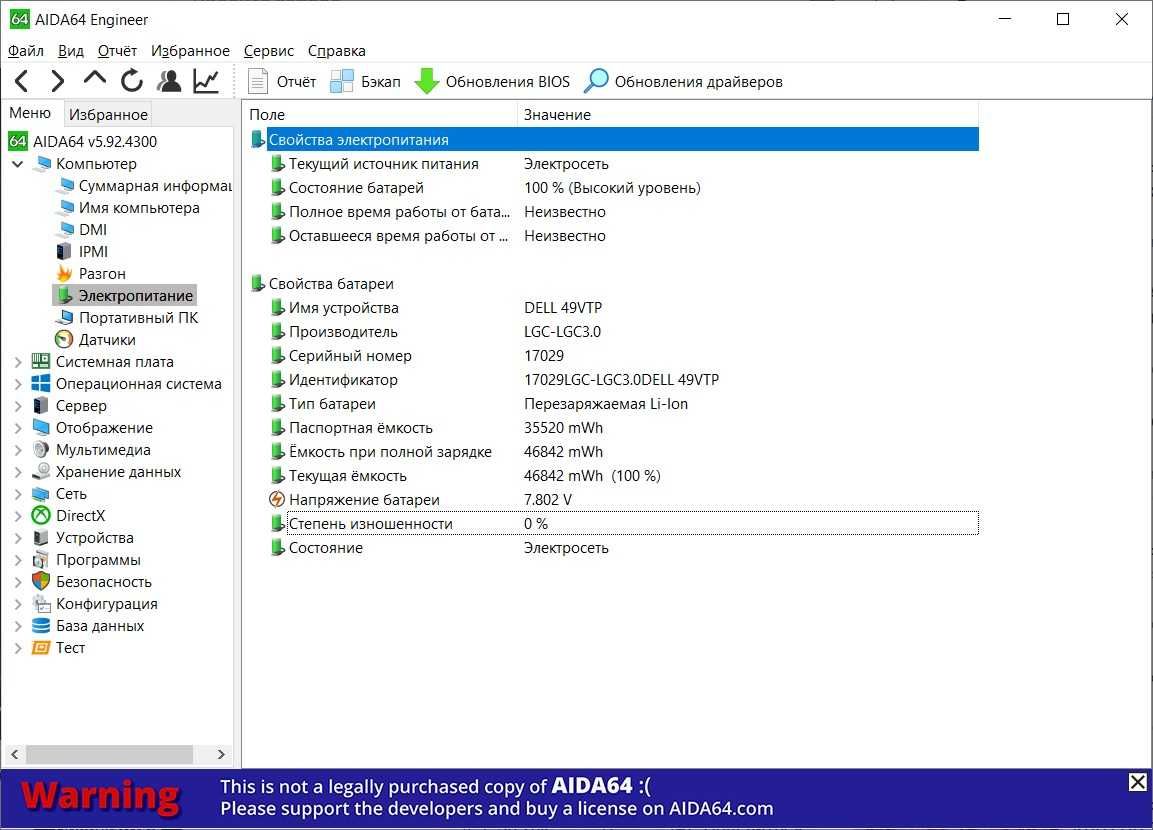The width and height of the screenshot is (1153, 830).
Task: Click the Программы tree icon
Action: (41, 559)
